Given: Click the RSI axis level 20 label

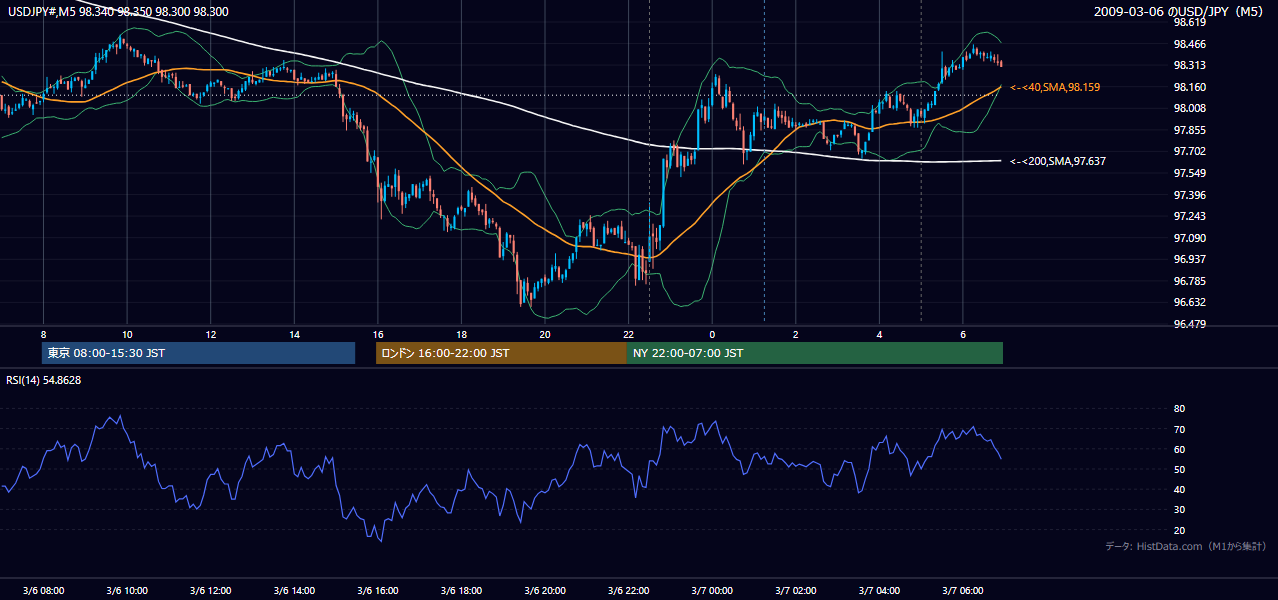Looking at the screenshot, I should click(1179, 530).
